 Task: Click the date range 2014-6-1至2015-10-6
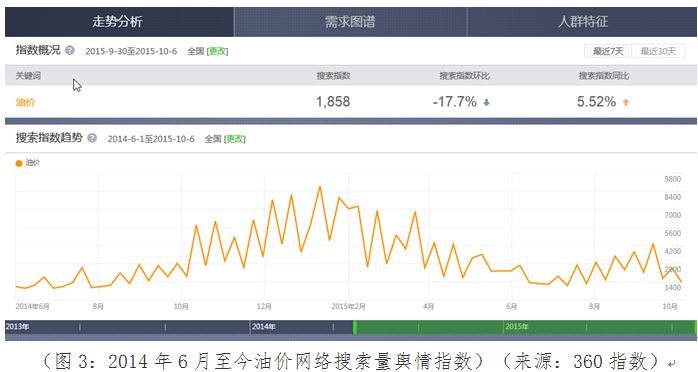click(151, 139)
